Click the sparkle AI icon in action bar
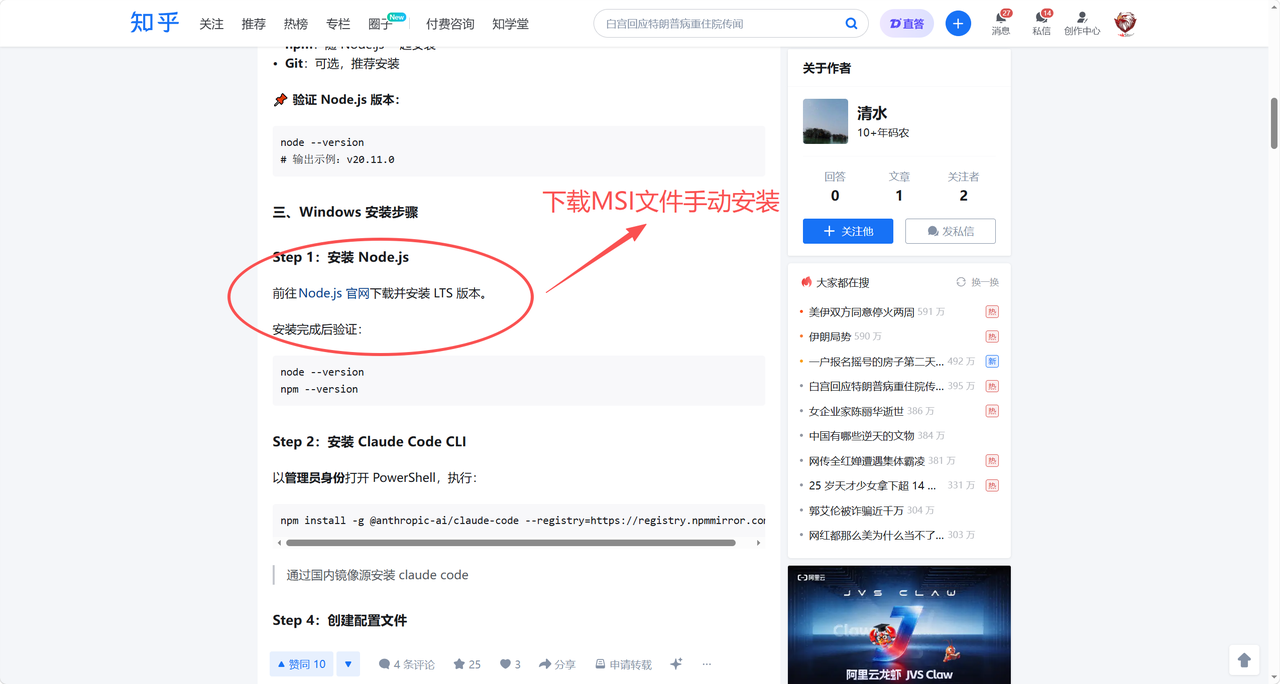1280x684 pixels. pyautogui.click(x=676, y=664)
